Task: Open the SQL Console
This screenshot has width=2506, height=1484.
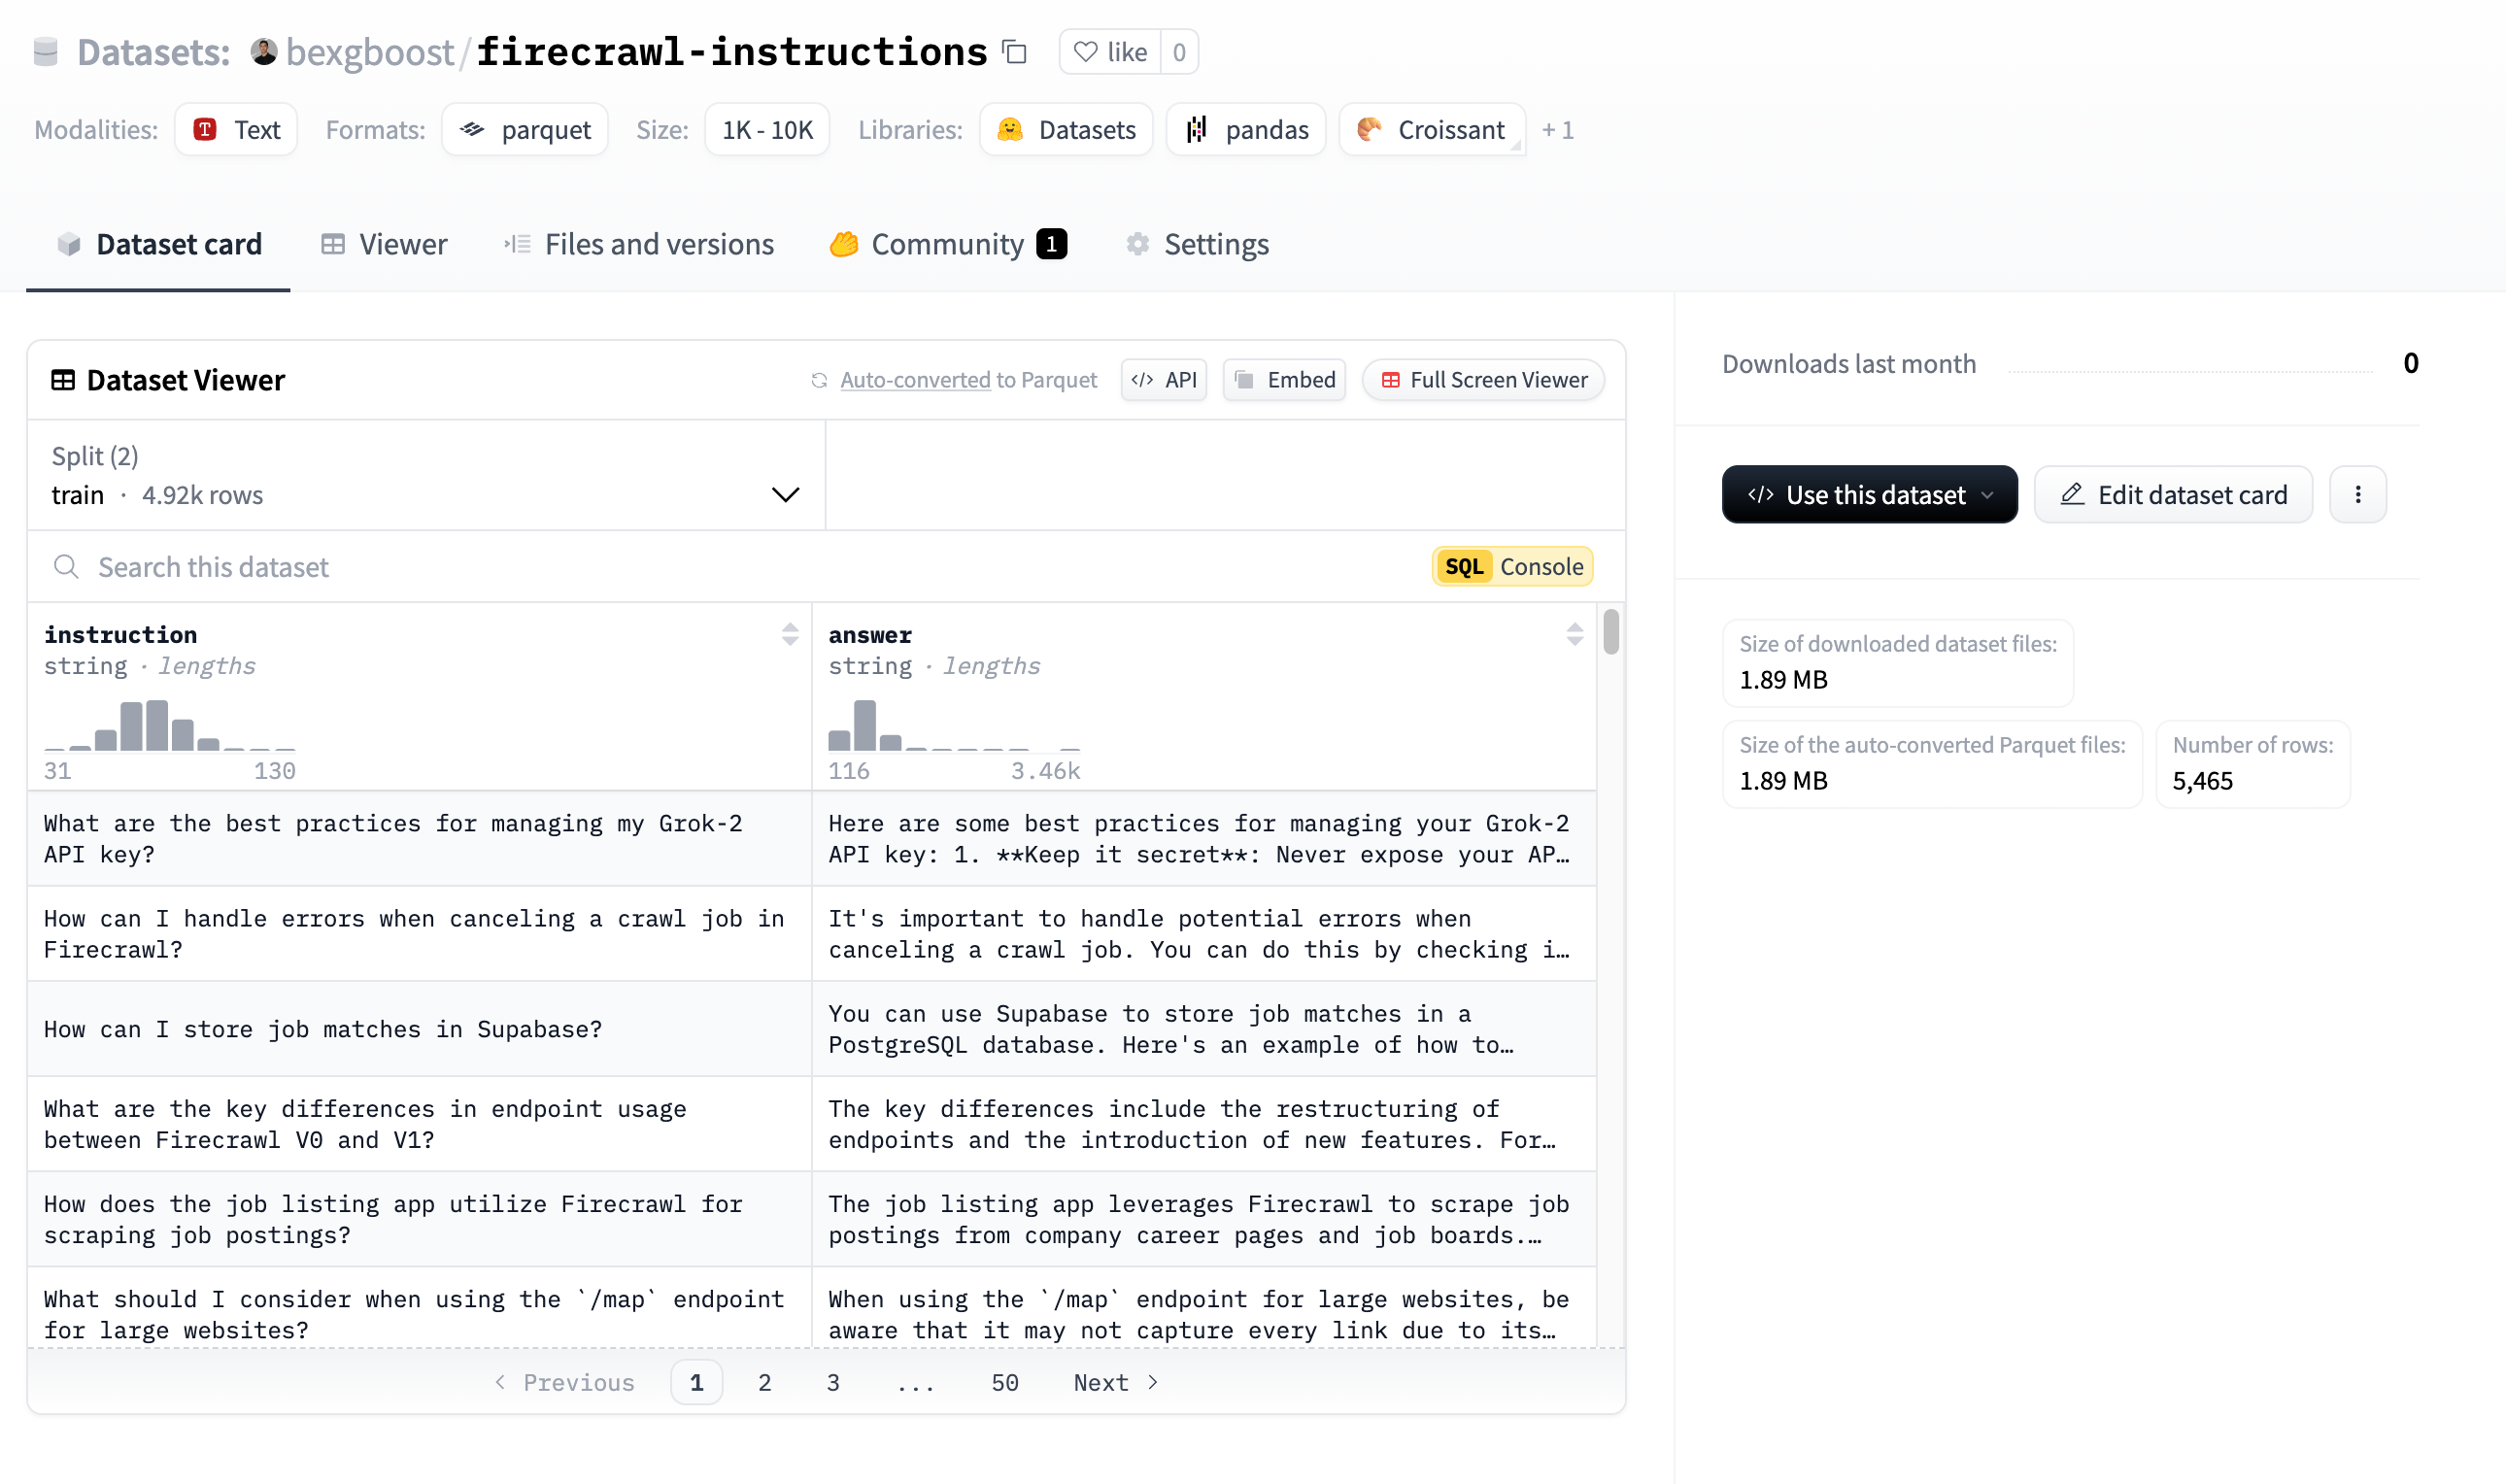Action: 1512,567
